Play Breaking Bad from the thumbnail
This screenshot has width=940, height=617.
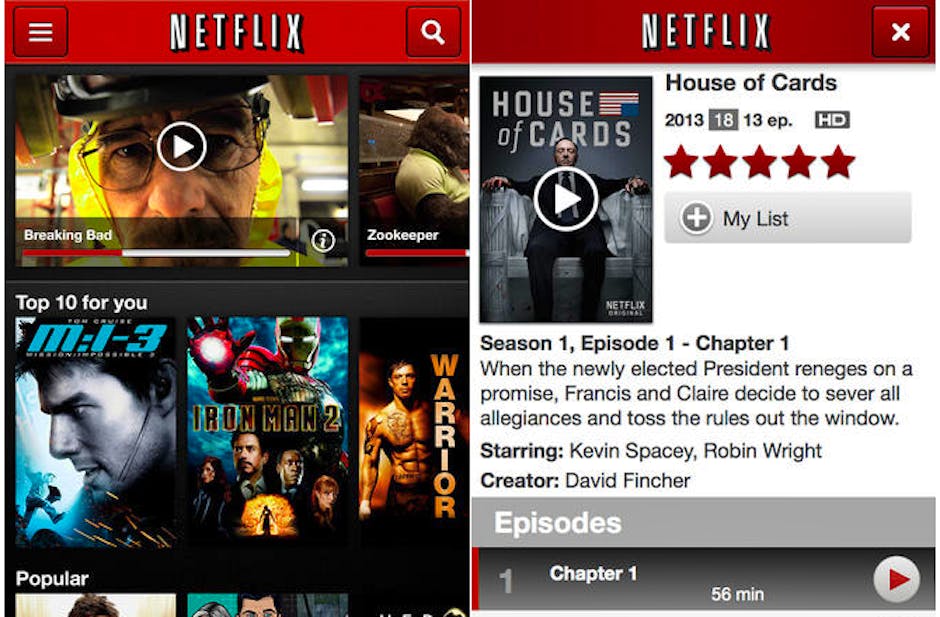click(182, 146)
